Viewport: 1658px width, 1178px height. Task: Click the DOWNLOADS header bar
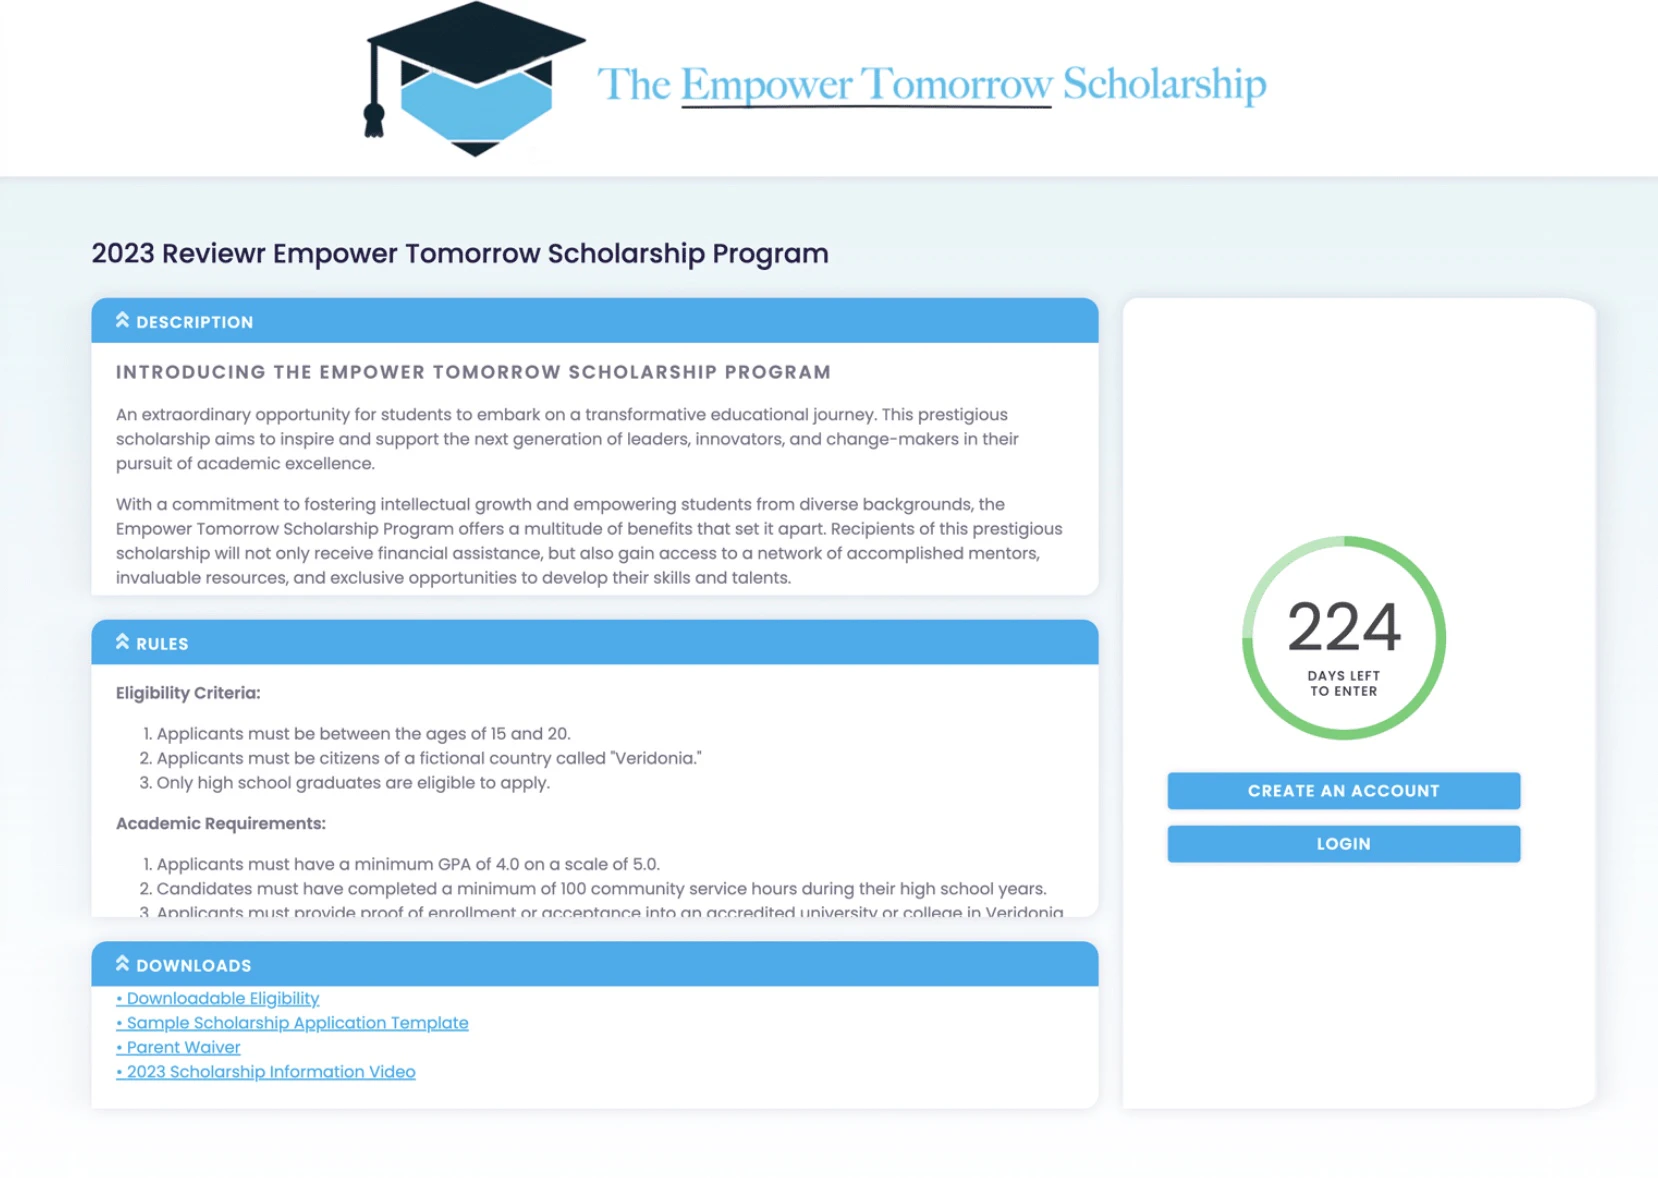(595, 964)
